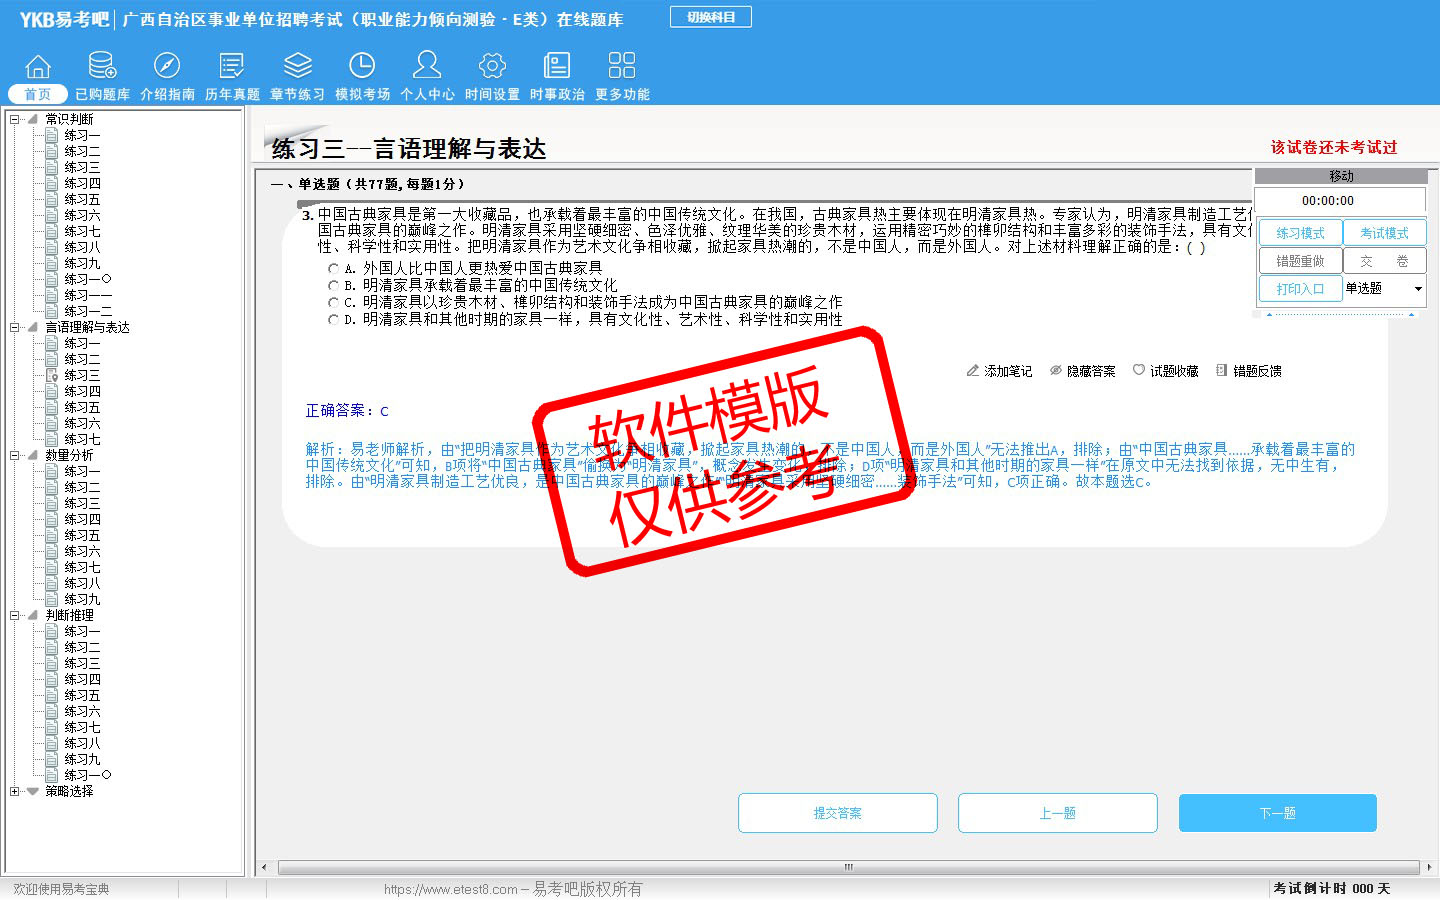1440x900 pixels.
Task: Open 历年真题 past papers icon
Action: (x=232, y=67)
